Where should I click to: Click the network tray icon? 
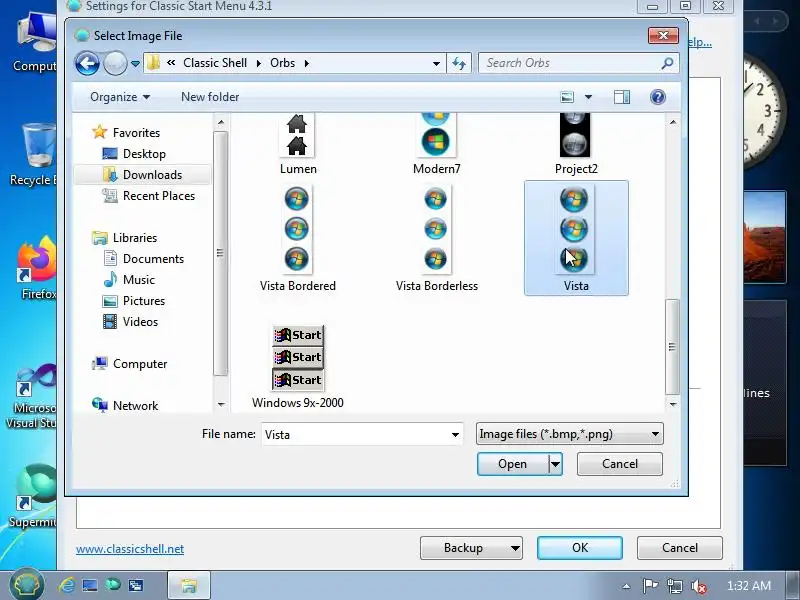pos(674,586)
